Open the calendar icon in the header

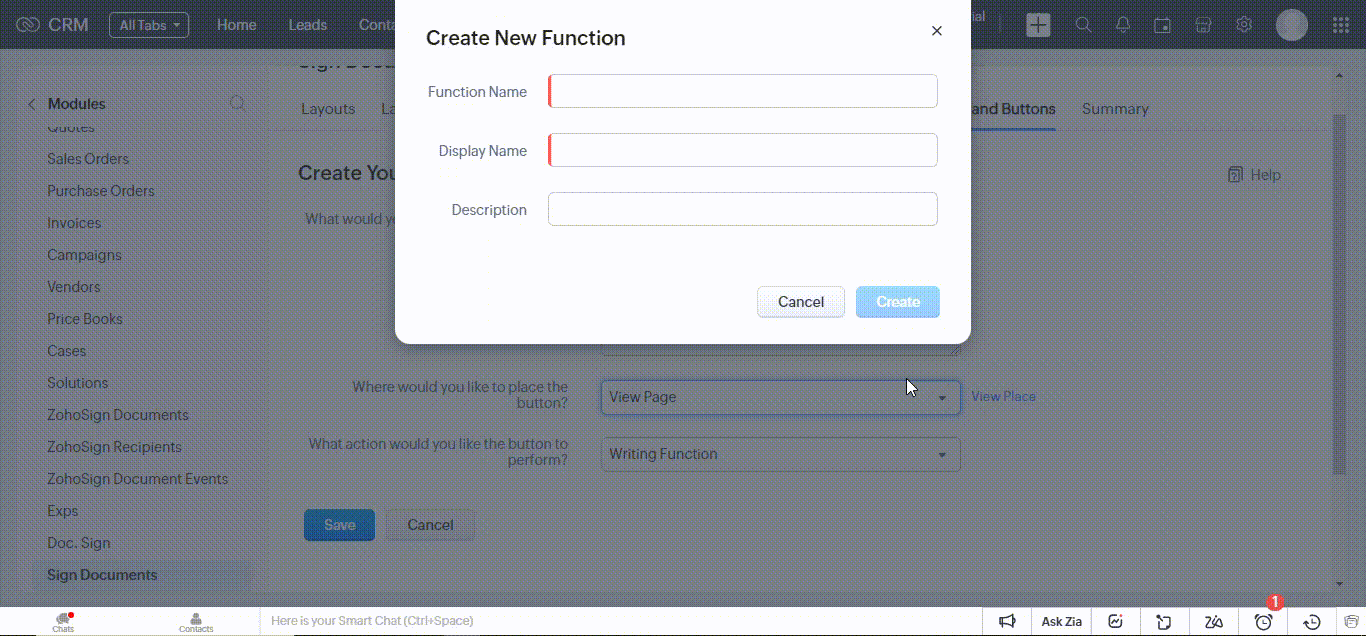(x=1163, y=24)
